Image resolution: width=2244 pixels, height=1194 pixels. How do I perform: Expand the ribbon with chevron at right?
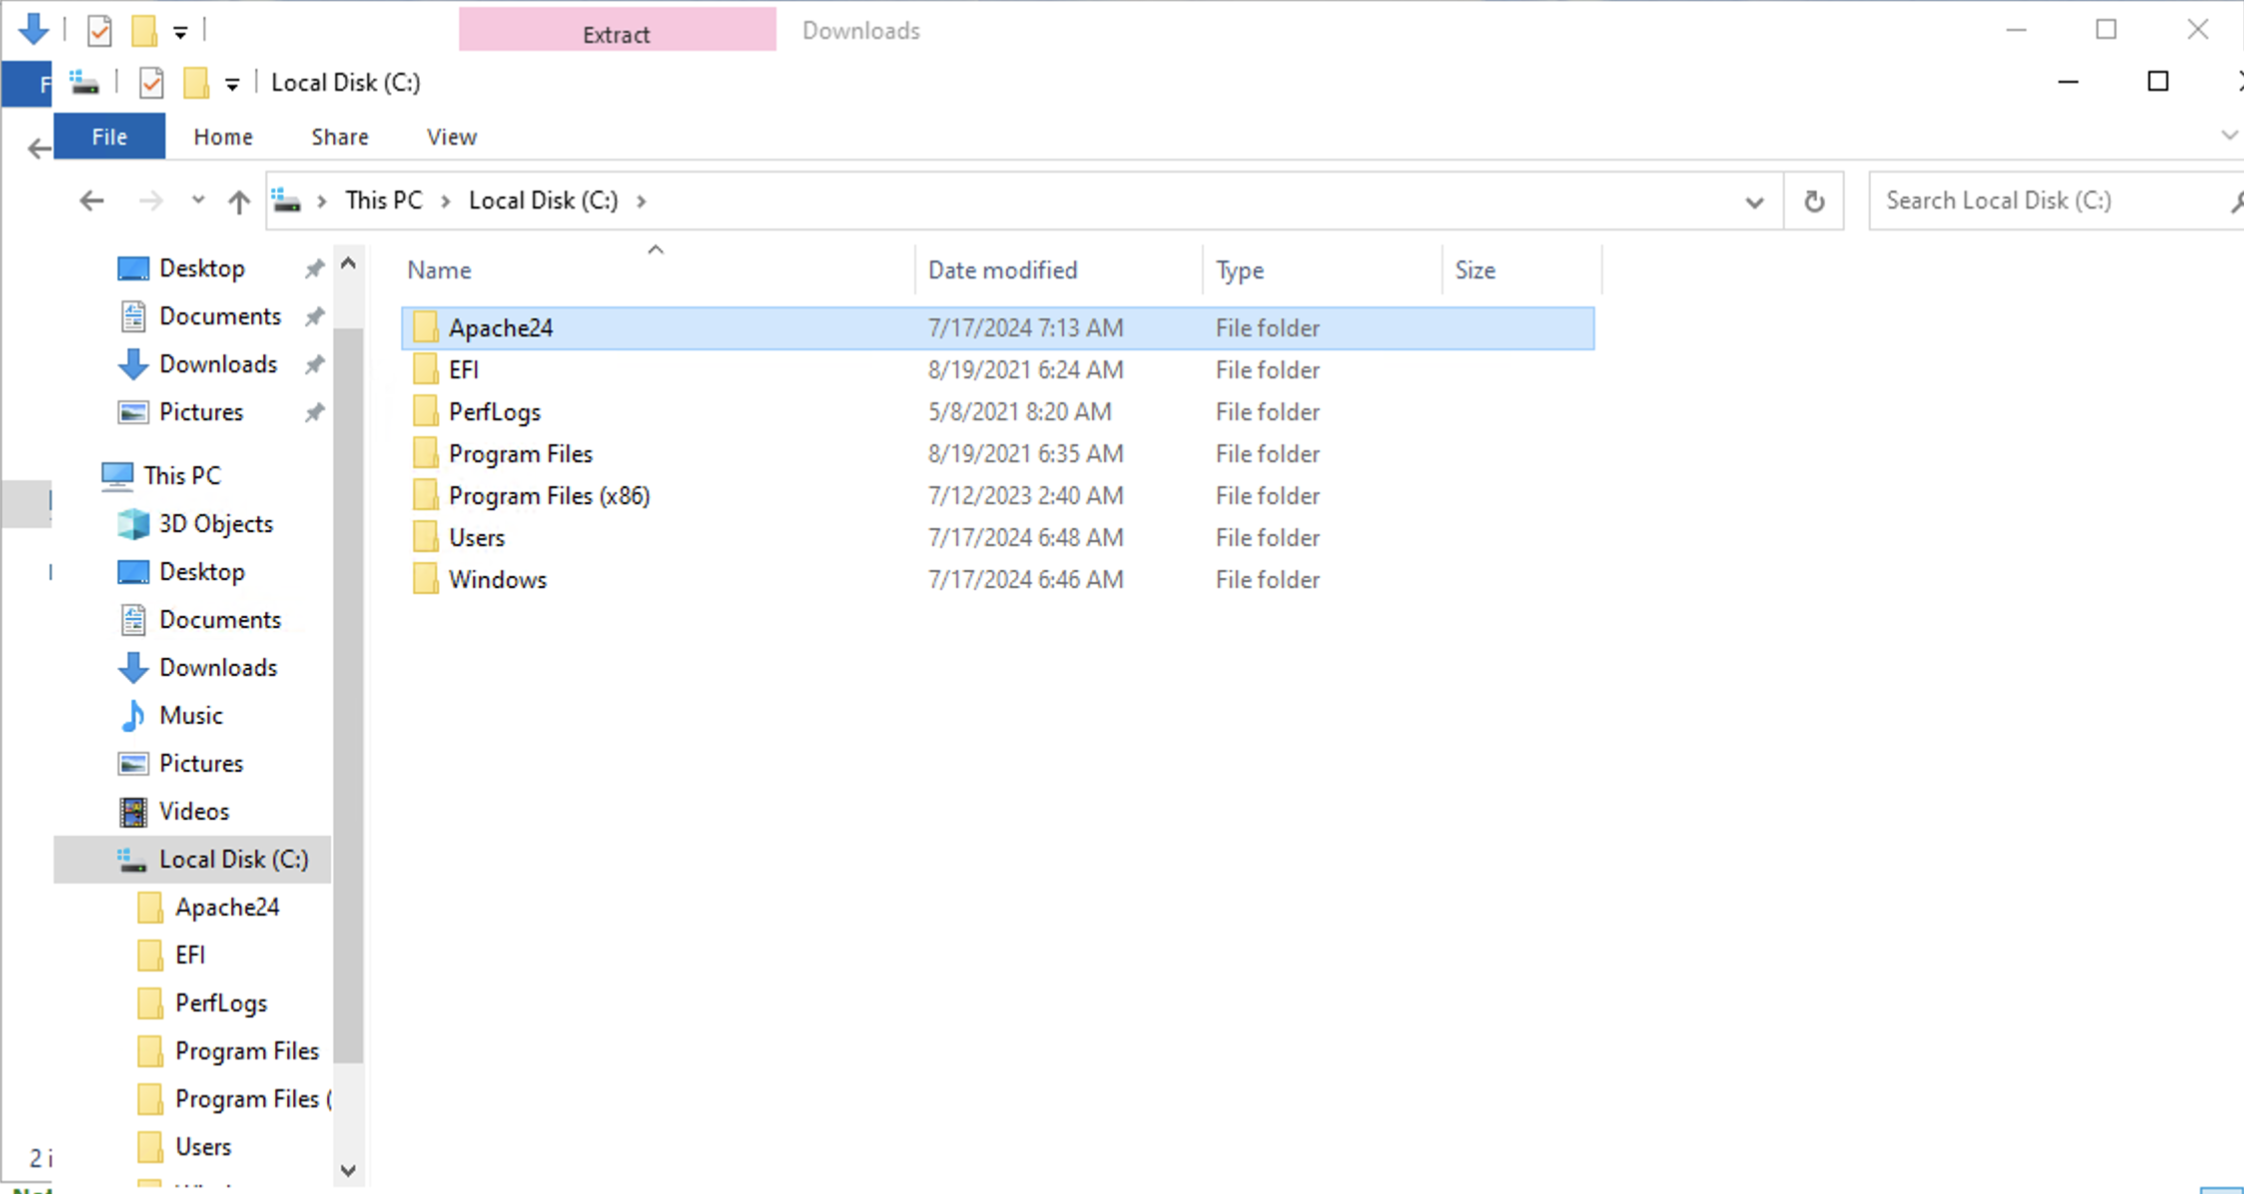2228,135
